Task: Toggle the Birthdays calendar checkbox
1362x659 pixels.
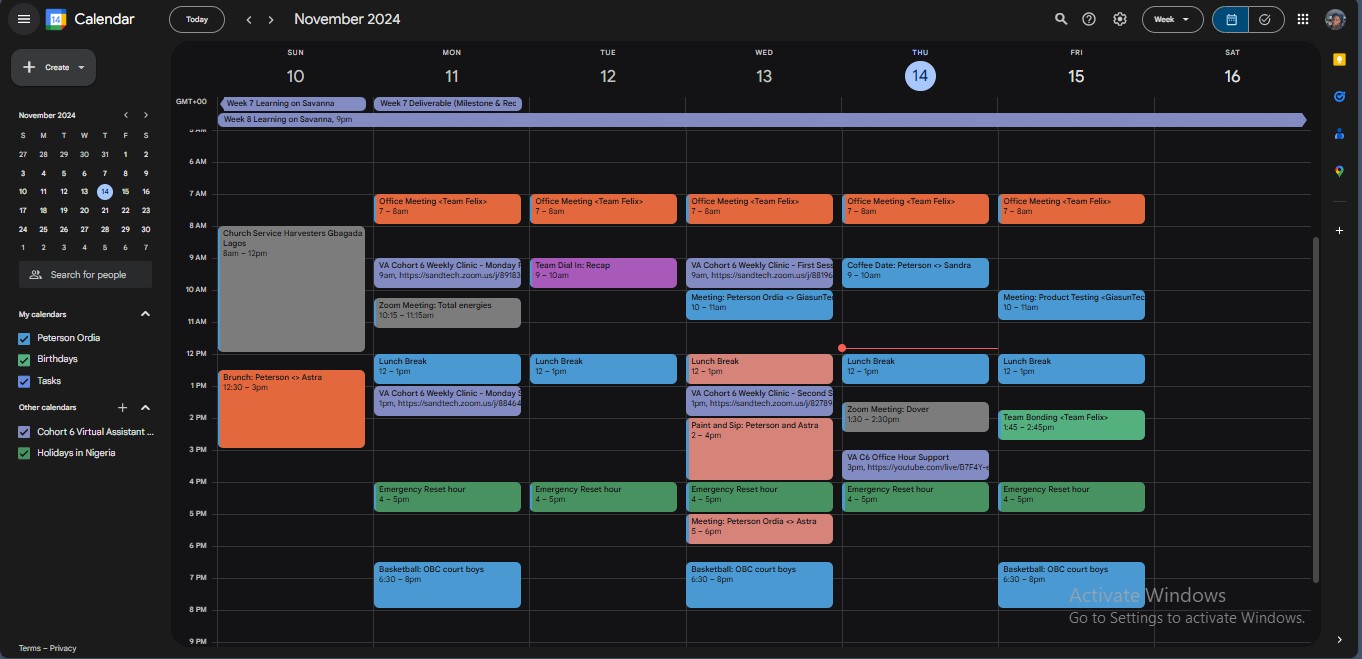Action: (x=25, y=360)
